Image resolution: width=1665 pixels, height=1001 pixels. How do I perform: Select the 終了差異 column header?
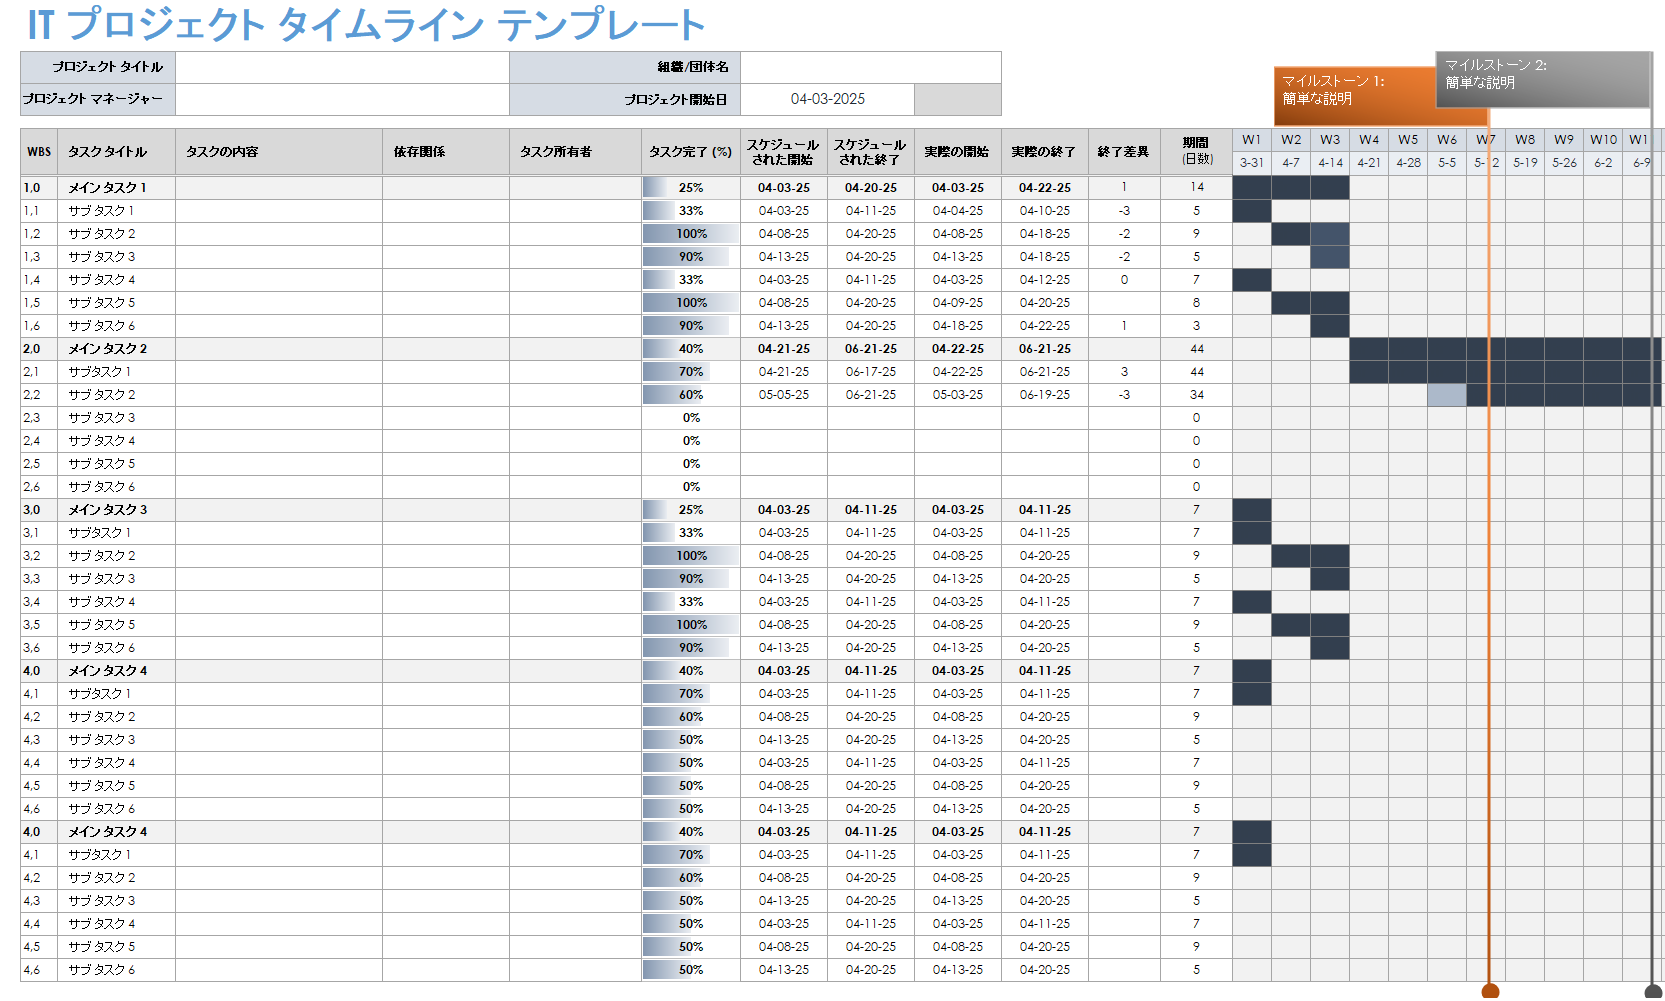[x=1124, y=152]
